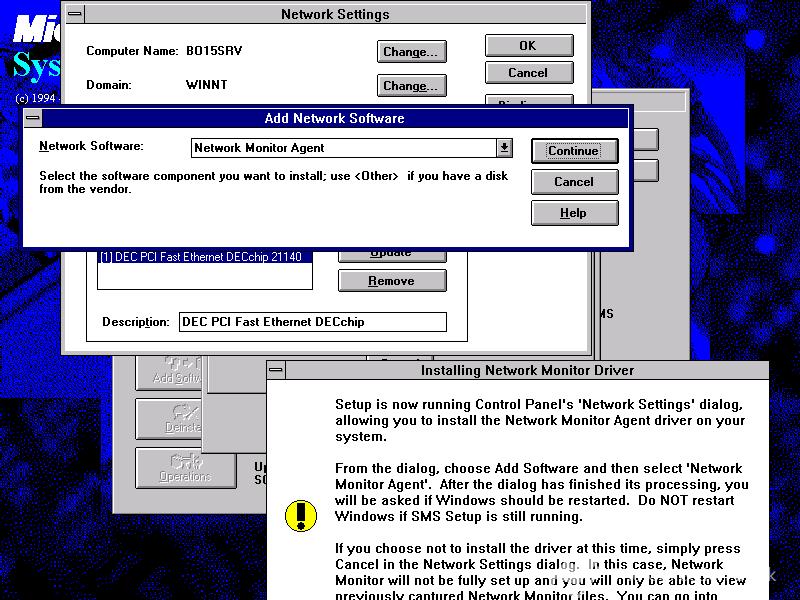The width and height of the screenshot is (800, 600).
Task: Open Add Network Software system menu box
Action: pyautogui.click(x=33, y=118)
